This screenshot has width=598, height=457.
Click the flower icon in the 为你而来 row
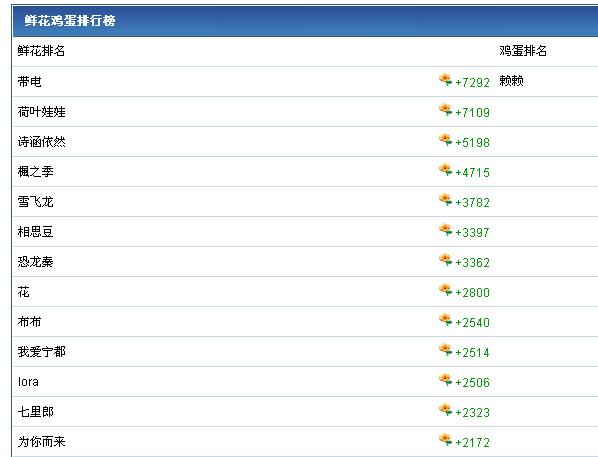[x=445, y=440]
